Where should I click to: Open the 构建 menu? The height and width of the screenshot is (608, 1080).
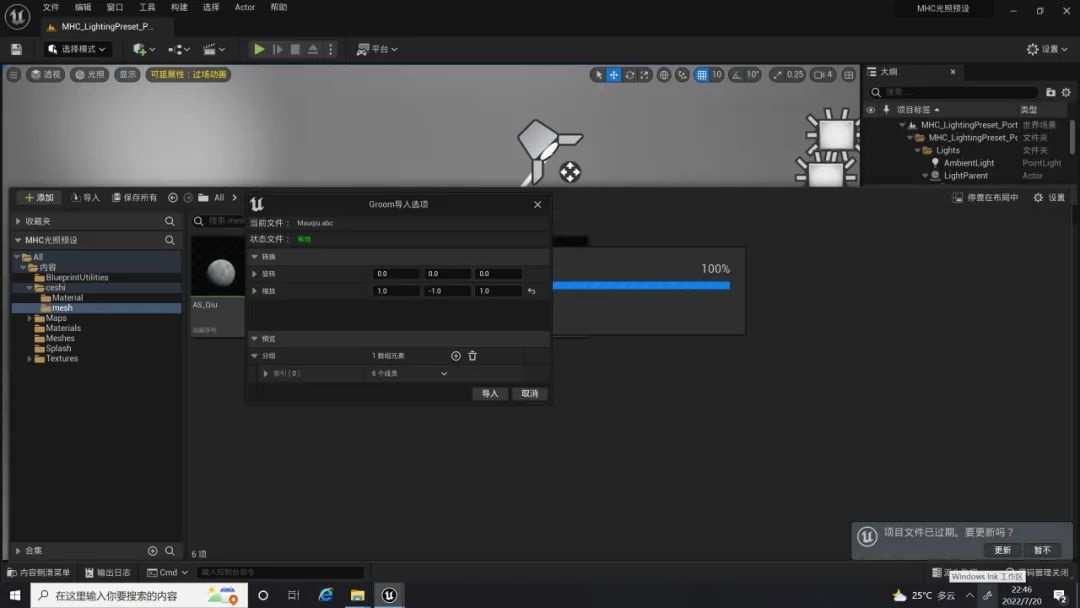click(x=179, y=7)
